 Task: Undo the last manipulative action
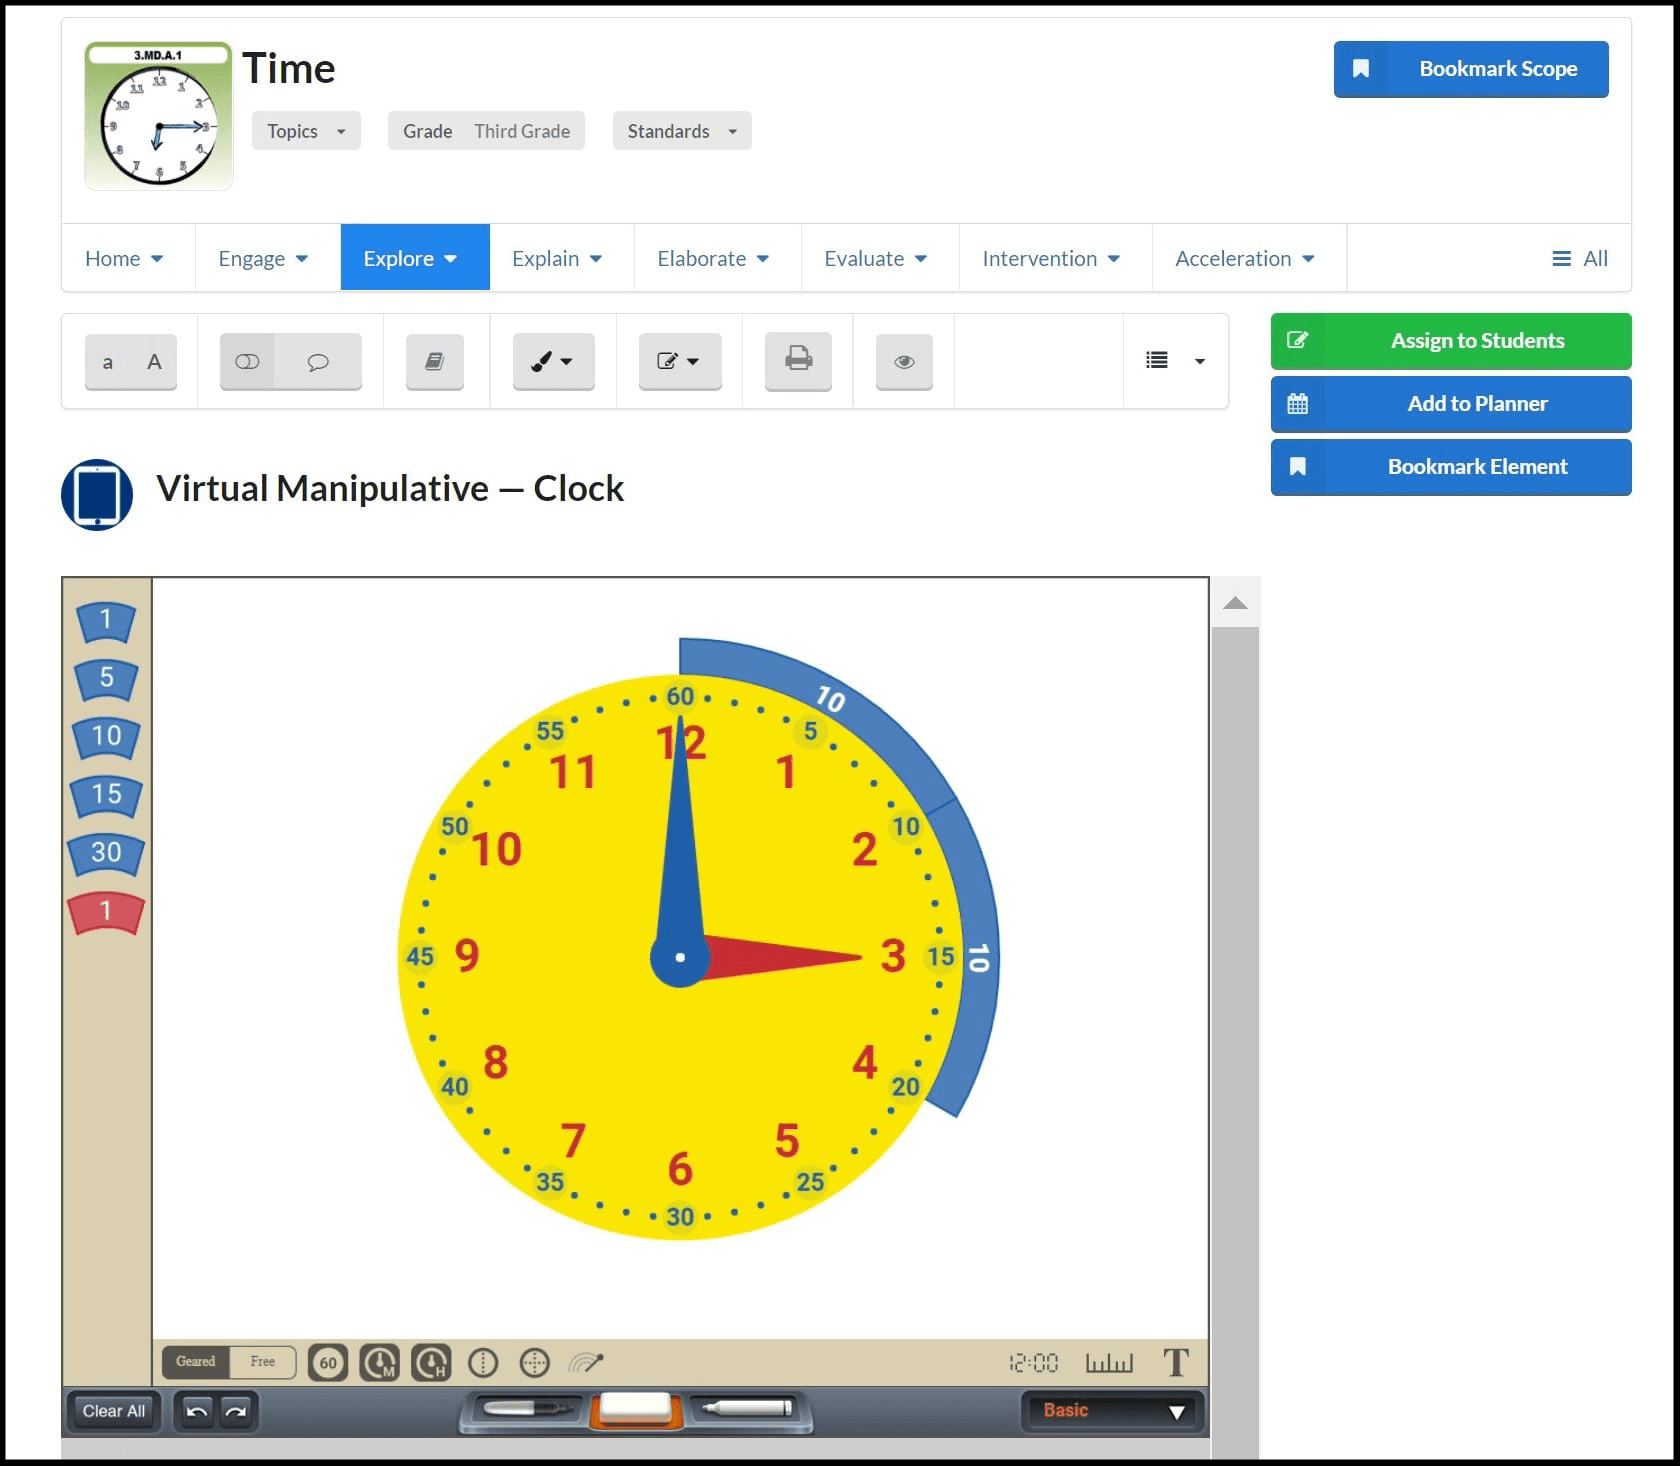[197, 1411]
